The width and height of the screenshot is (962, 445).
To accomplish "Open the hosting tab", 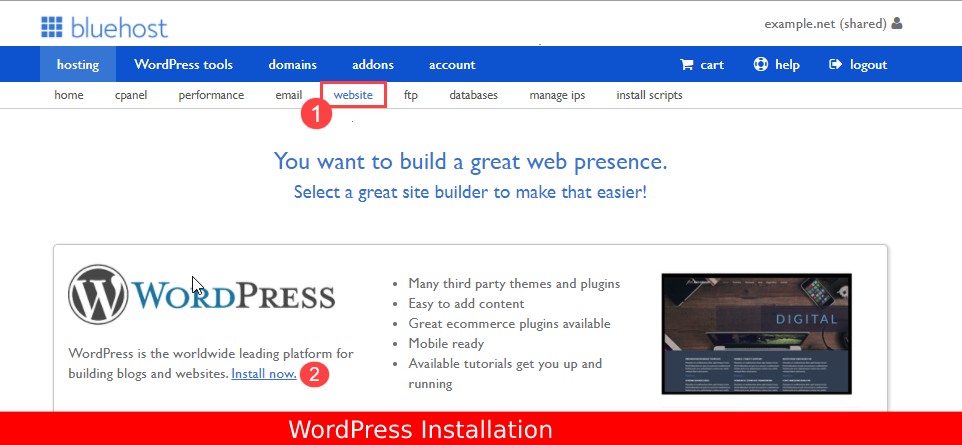I will pos(78,64).
